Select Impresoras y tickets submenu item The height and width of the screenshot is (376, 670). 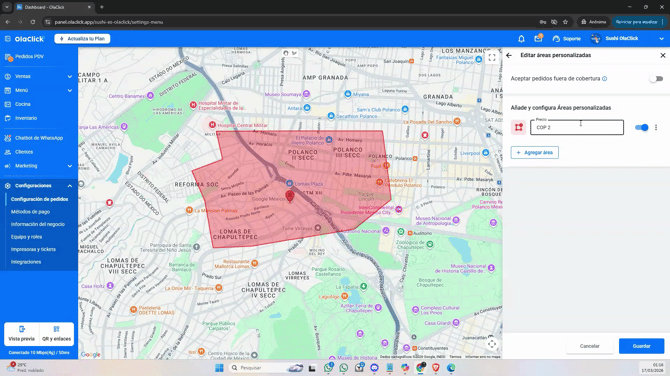pos(33,250)
